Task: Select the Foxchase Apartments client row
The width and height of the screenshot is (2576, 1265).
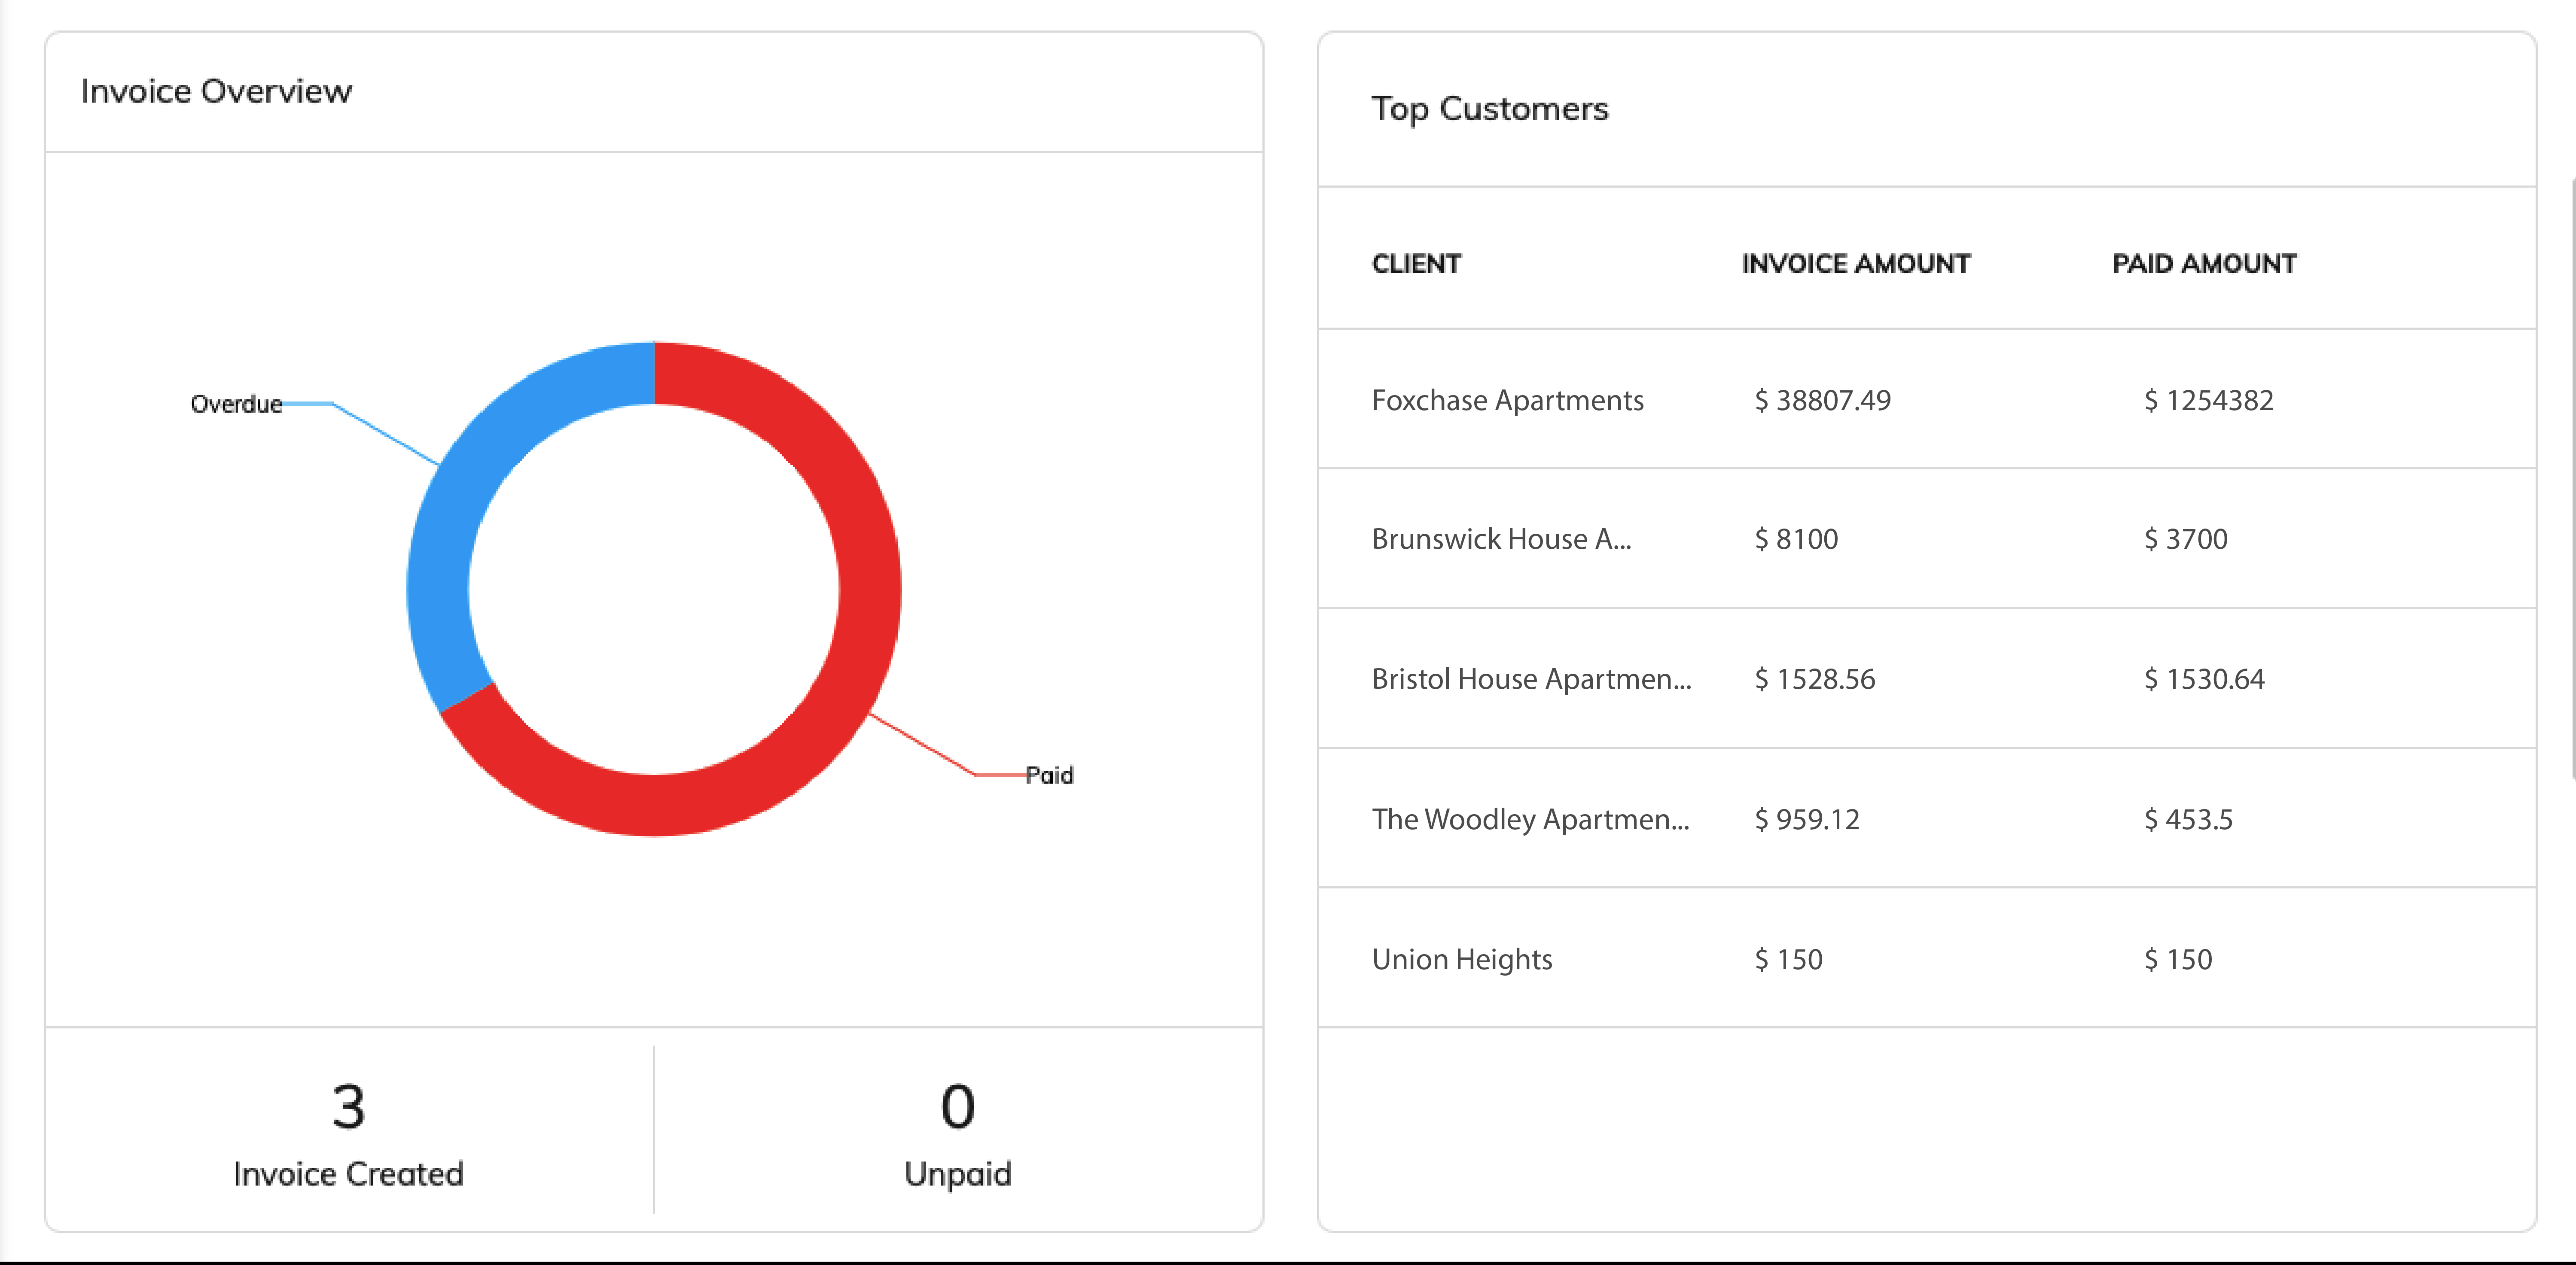Action: (1926, 399)
